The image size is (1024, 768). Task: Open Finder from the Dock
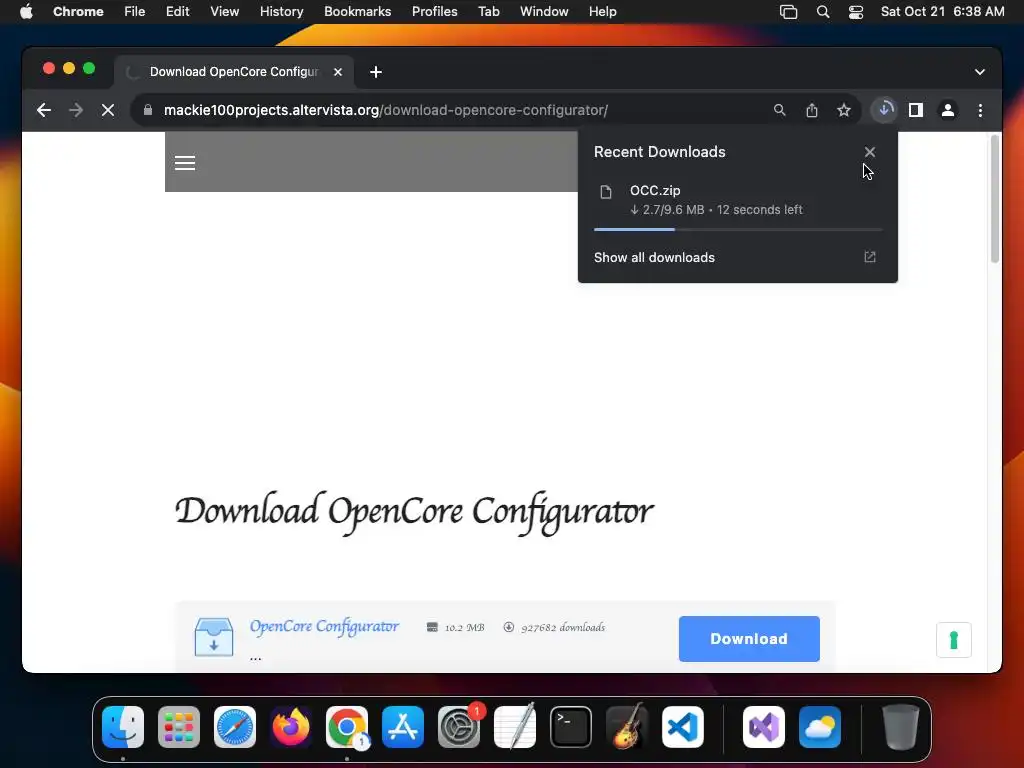[123, 727]
